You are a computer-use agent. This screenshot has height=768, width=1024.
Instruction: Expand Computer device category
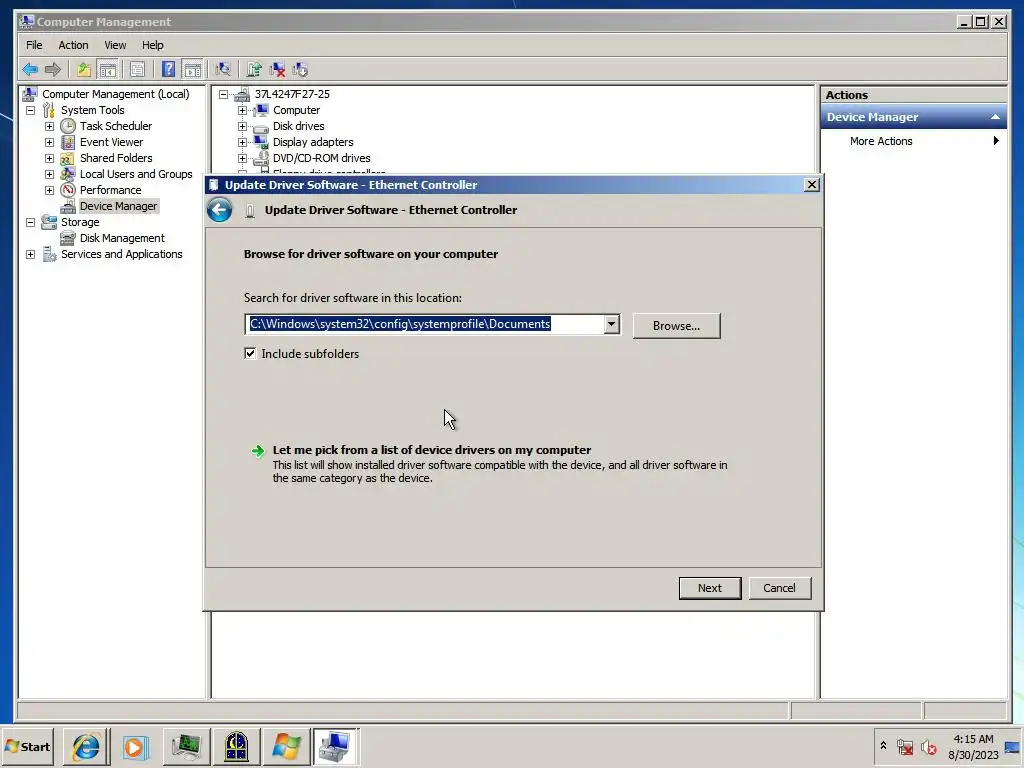(242, 110)
